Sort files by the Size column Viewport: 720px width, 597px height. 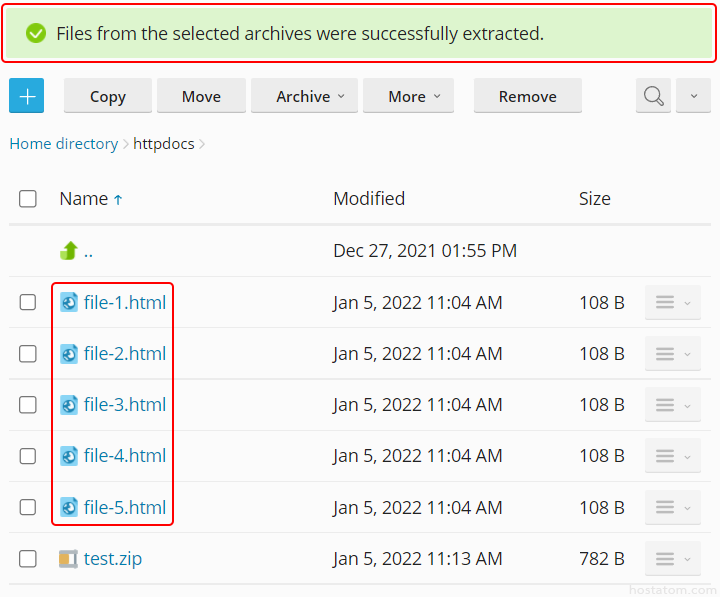pyautogui.click(x=594, y=199)
